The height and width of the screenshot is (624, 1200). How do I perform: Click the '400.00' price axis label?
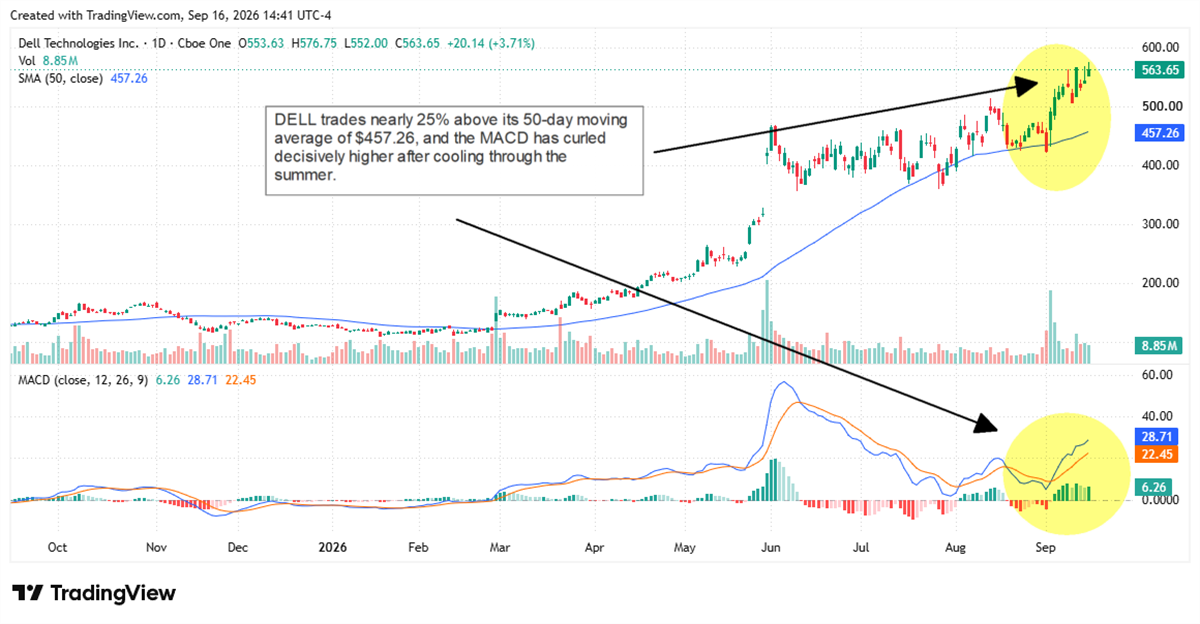click(1162, 165)
